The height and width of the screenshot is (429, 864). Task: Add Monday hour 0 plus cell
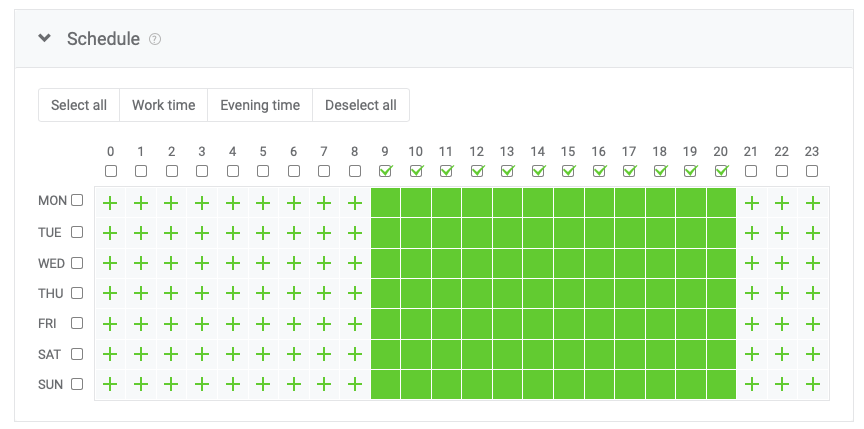[110, 203]
